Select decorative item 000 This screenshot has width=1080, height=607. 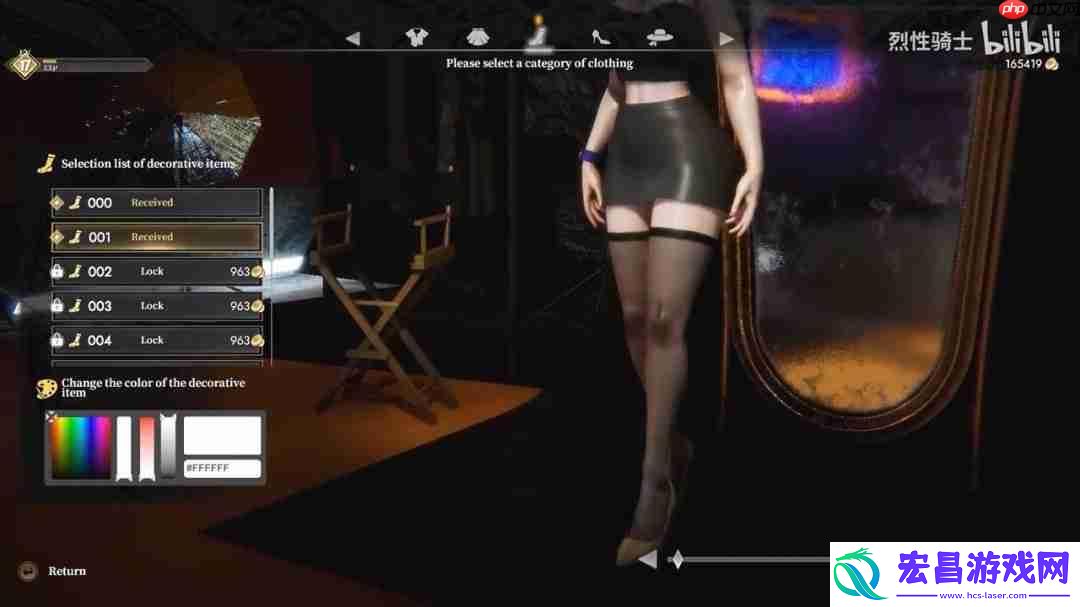[157, 203]
